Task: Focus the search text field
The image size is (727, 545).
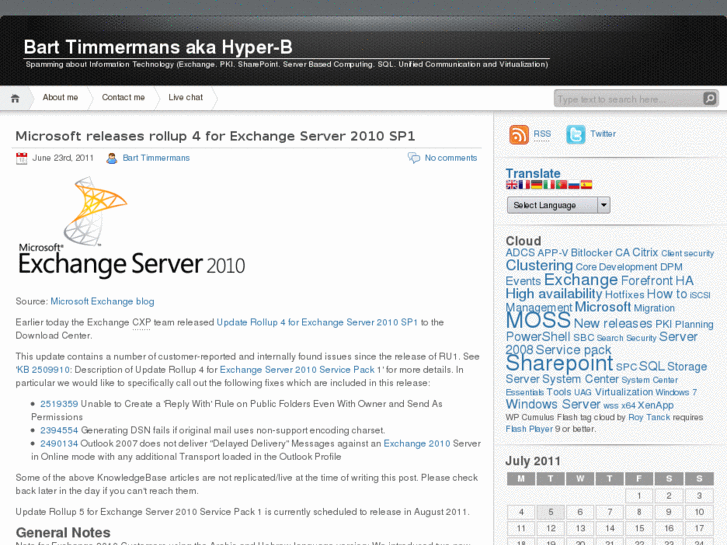Action: click(628, 99)
